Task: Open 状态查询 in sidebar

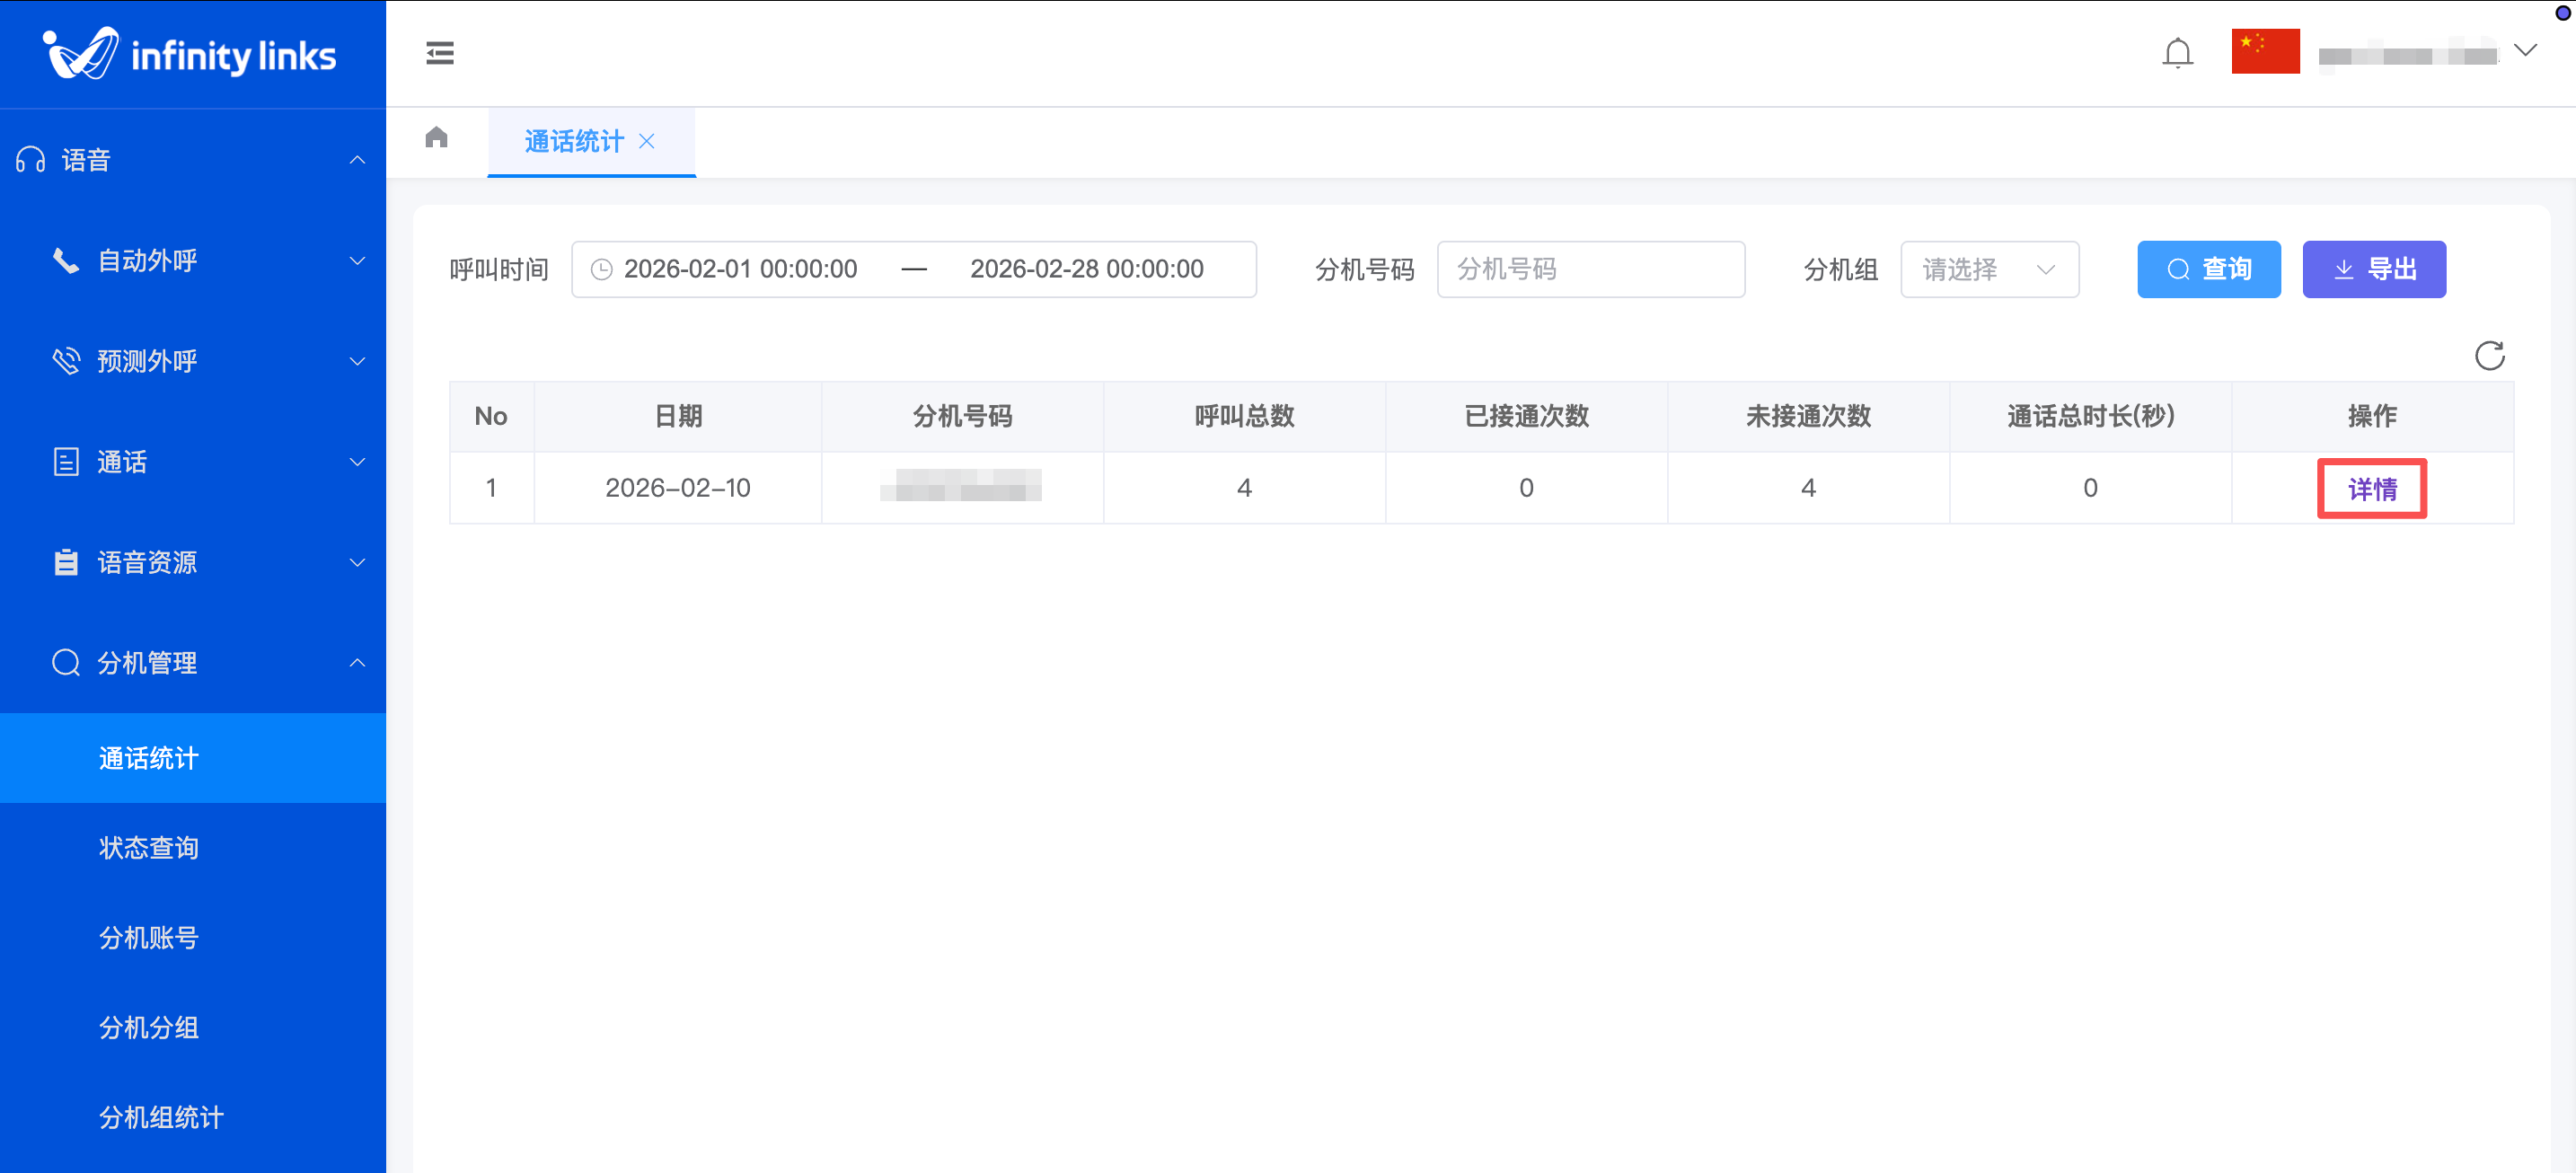Action: (149, 848)
